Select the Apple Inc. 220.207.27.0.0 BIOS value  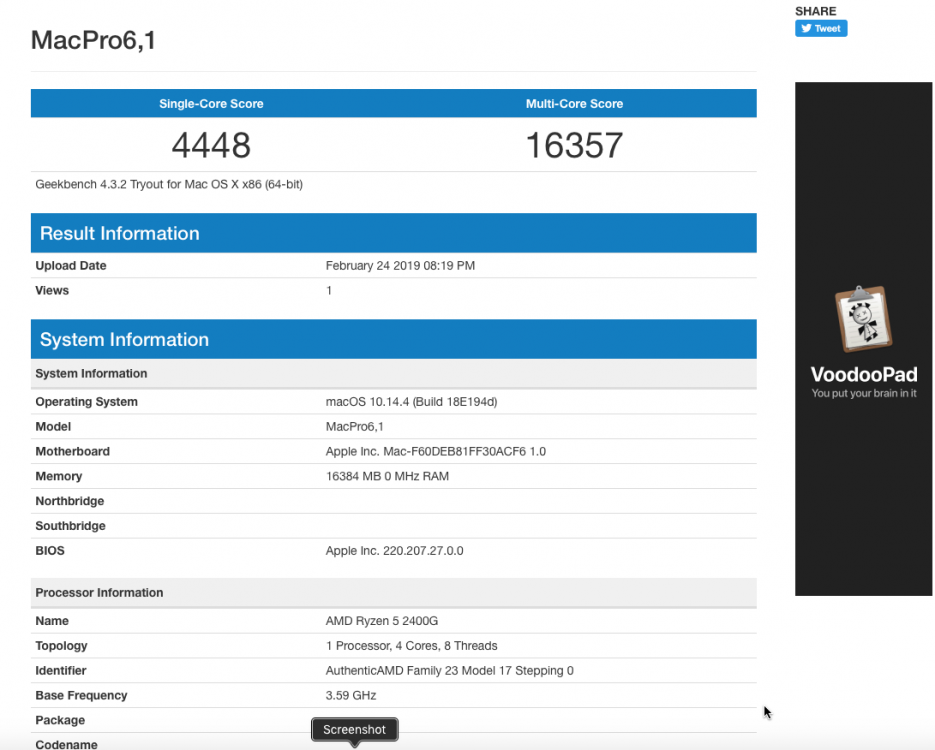pyautogui.click(x=395, y=550)
